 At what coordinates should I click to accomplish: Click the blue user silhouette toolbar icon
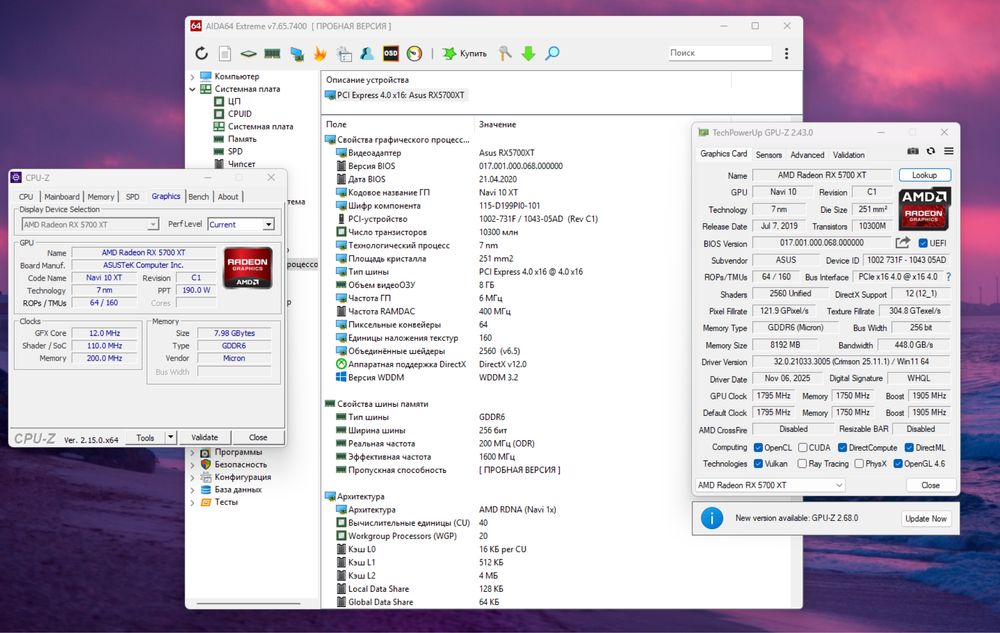[x=367, y=54]
